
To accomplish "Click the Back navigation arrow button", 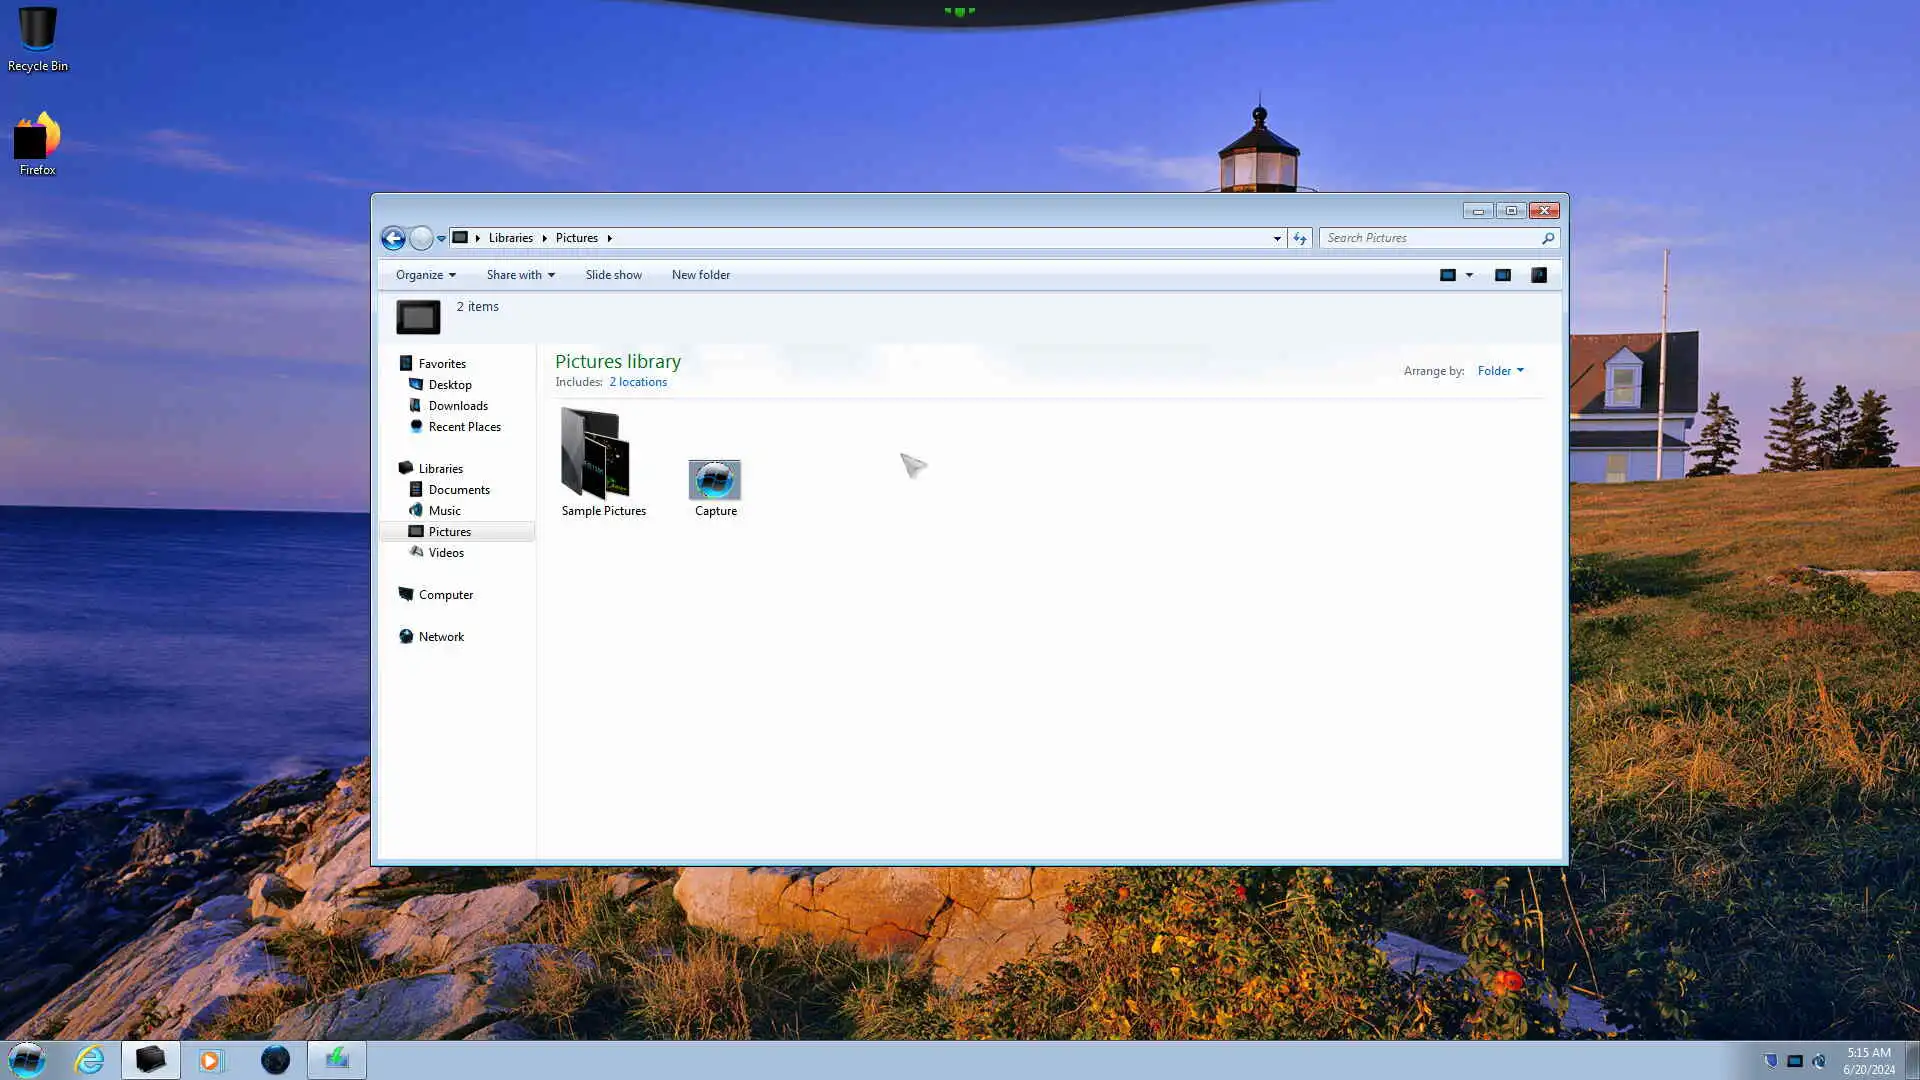I will tap(393, 238).
